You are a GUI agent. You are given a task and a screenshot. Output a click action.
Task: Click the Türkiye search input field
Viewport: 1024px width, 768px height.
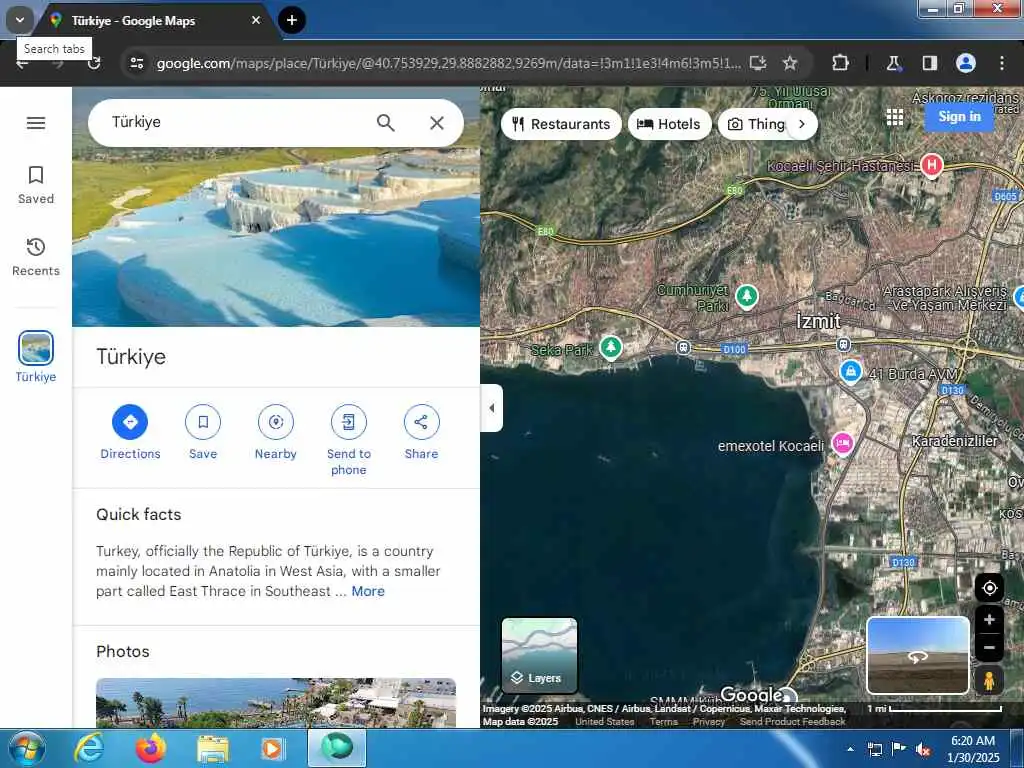235,123
